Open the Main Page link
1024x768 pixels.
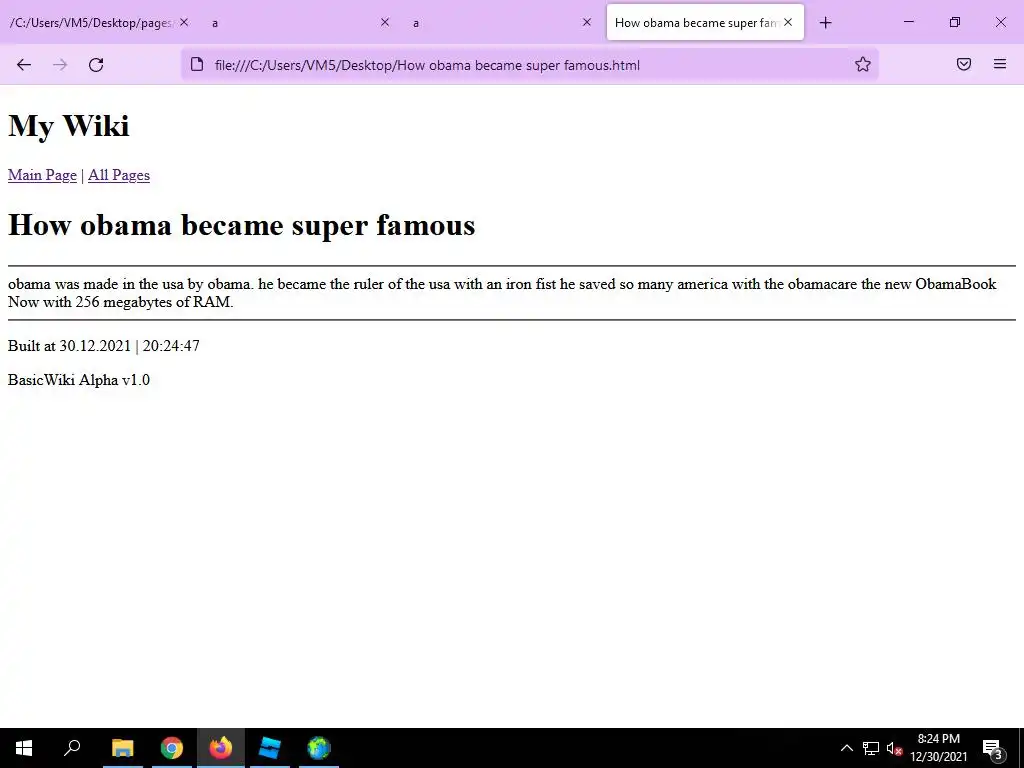click(x=42, y=175)
